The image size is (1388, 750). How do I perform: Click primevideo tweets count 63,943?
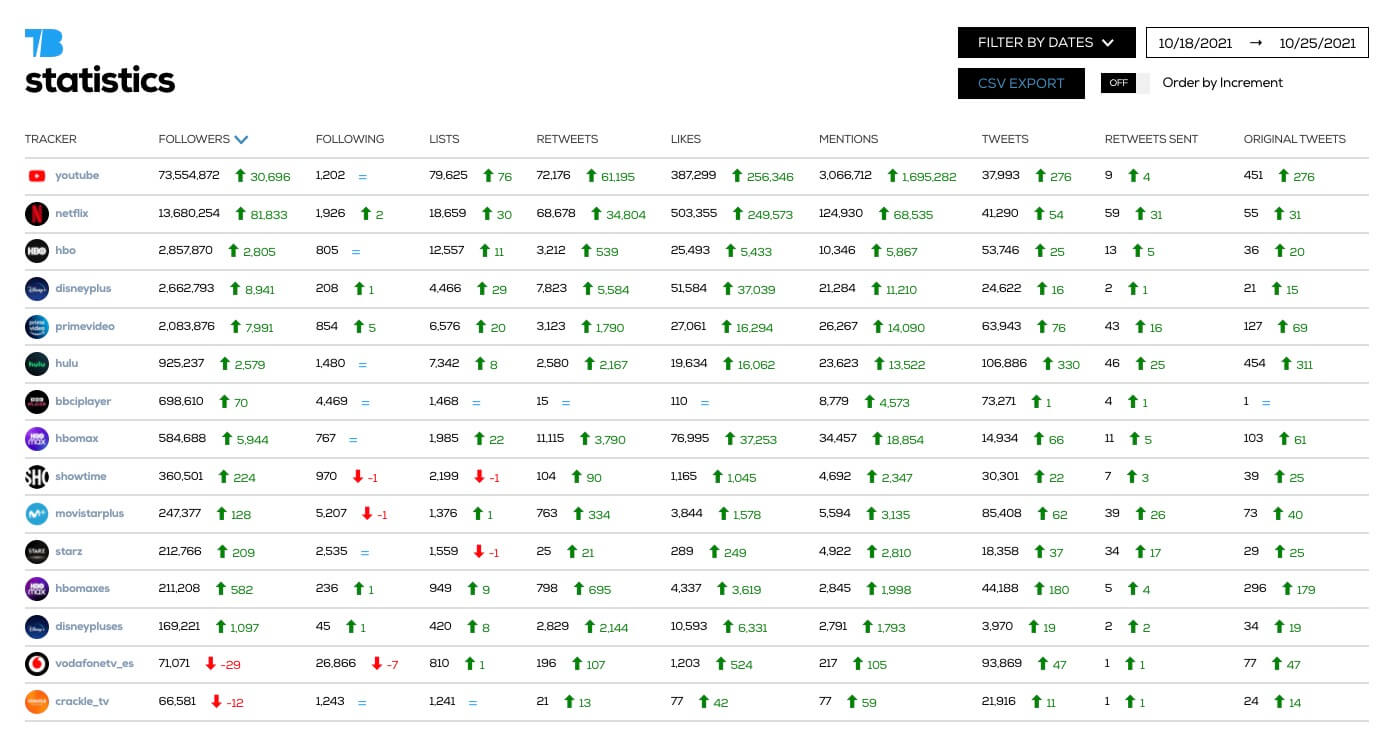pos(1002,326)
